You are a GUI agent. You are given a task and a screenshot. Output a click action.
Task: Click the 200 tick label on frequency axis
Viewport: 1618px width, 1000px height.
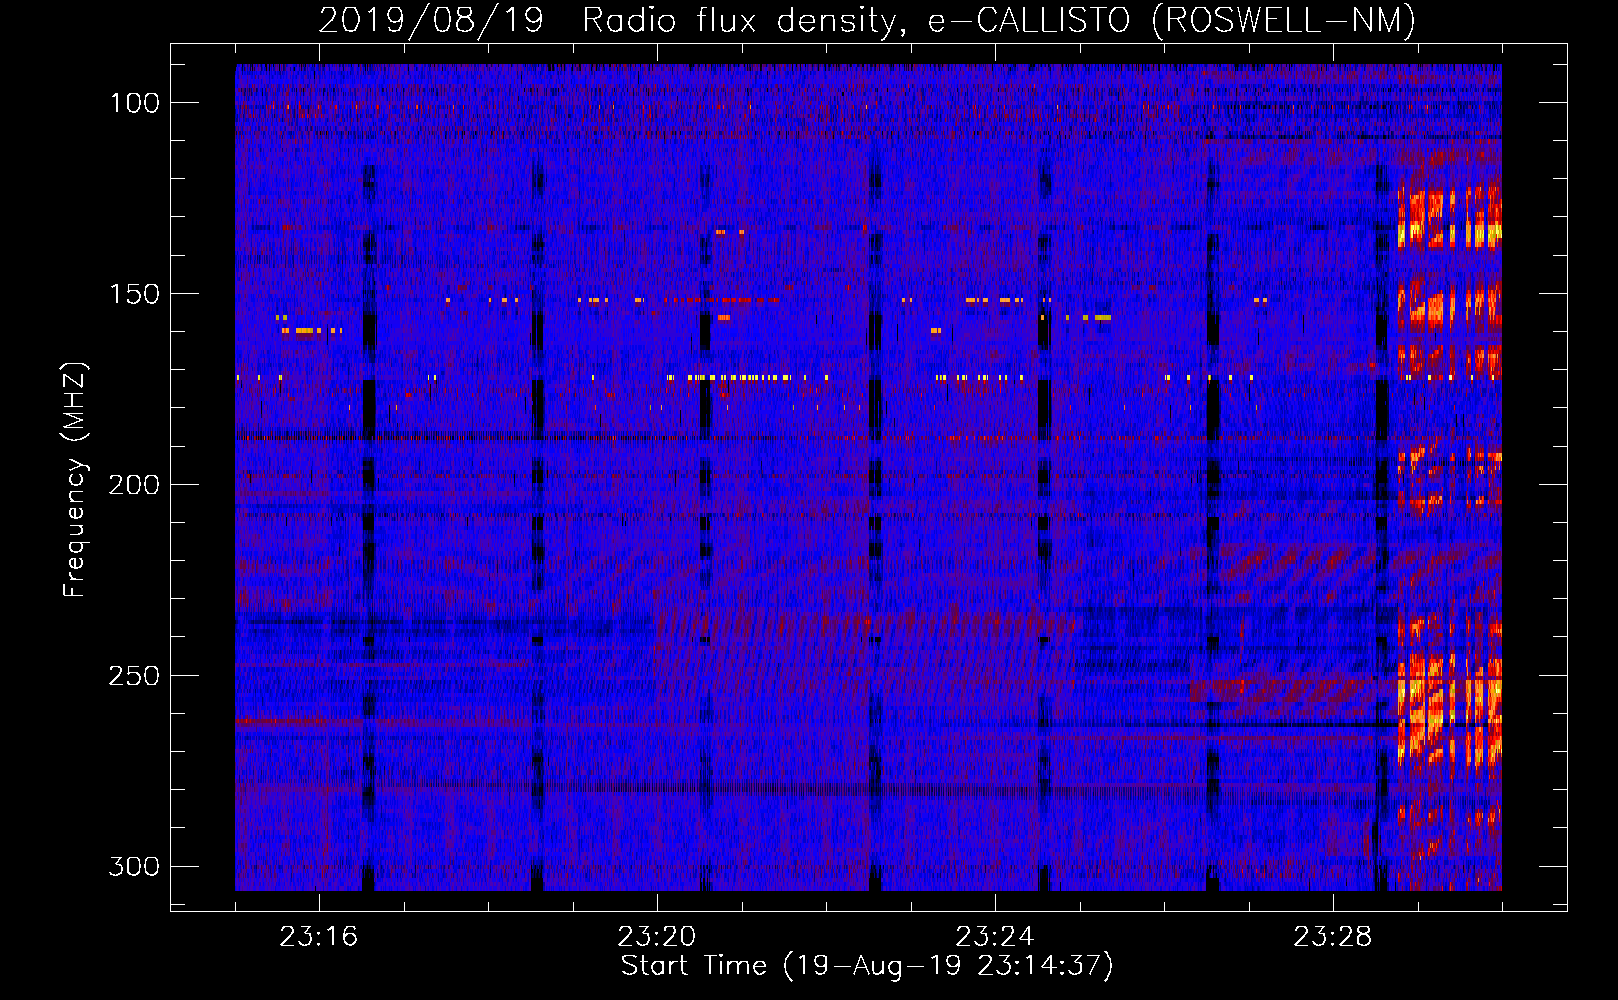(134, 485)
